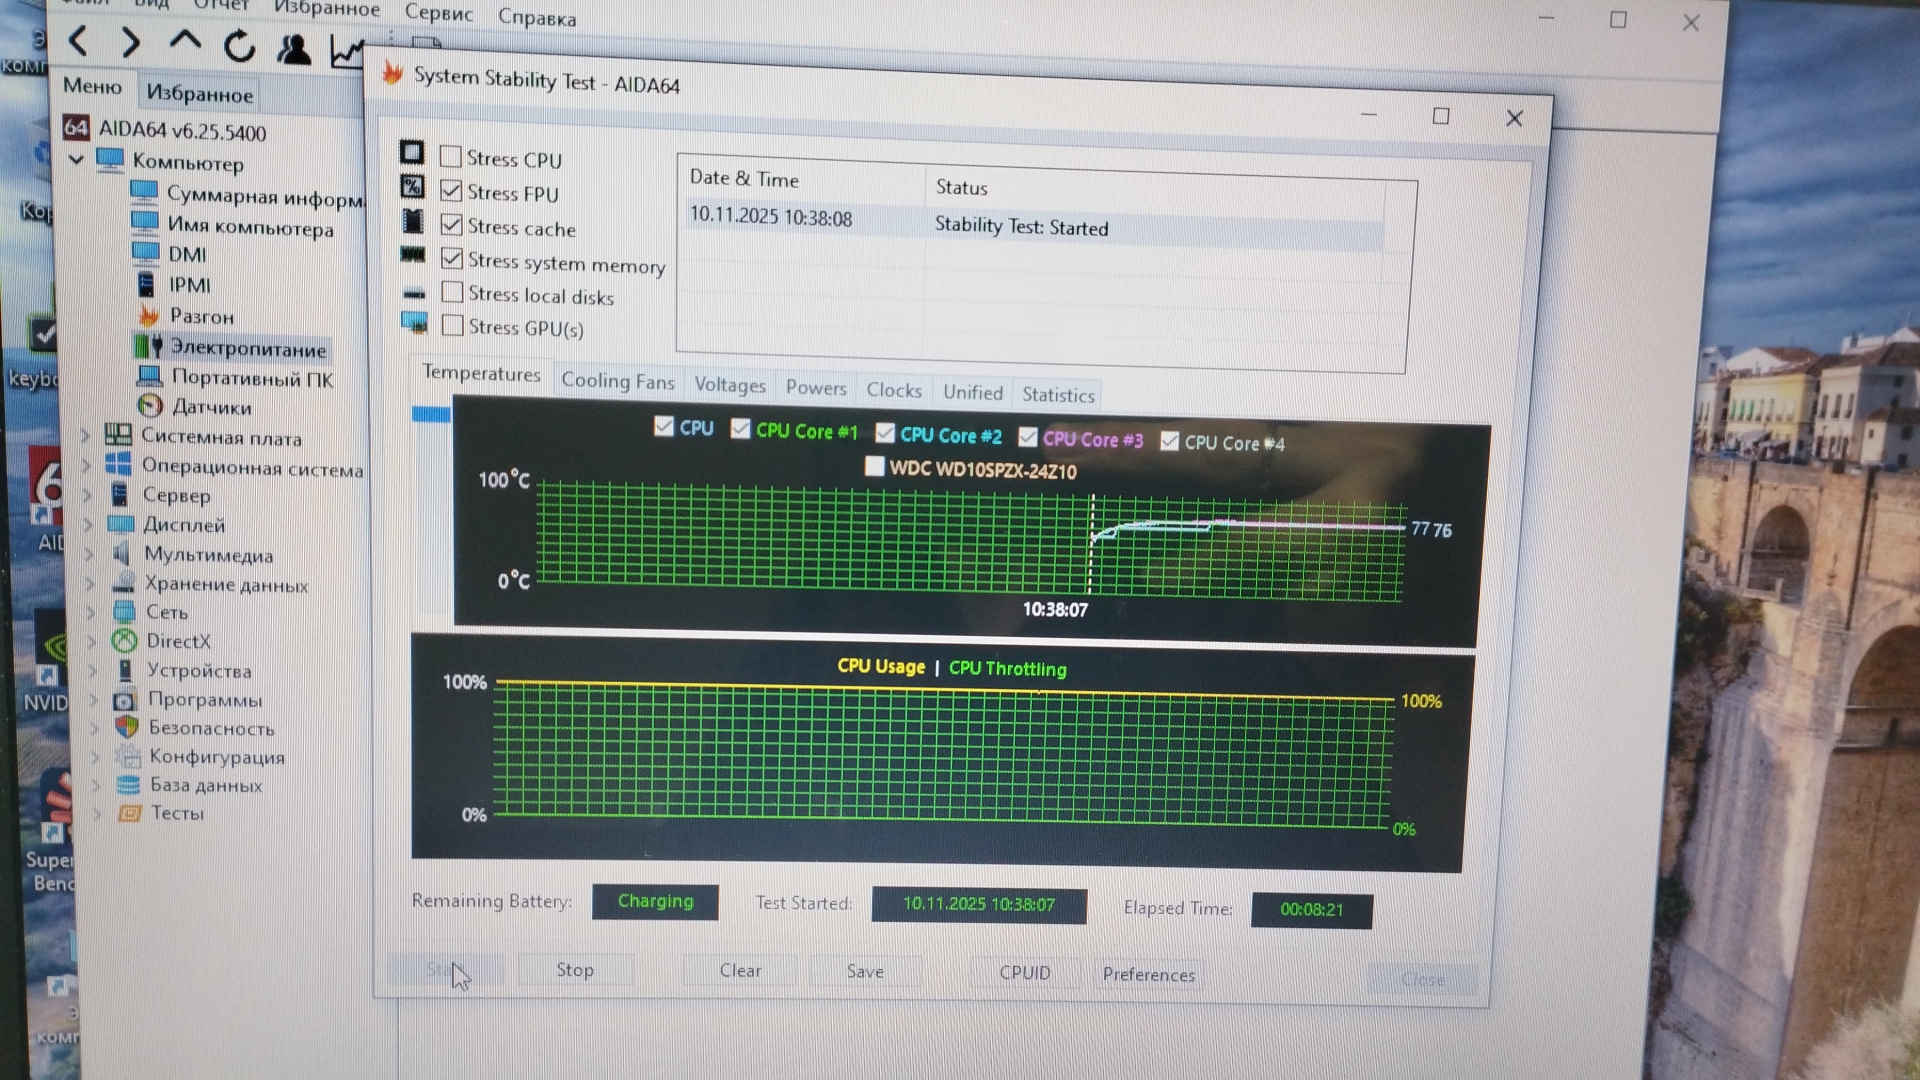This screenshot has height=1080, width=1920.
Task: Toggle the WDC WD10SPZX graph checkbox
Action: [x=875, y=467]
